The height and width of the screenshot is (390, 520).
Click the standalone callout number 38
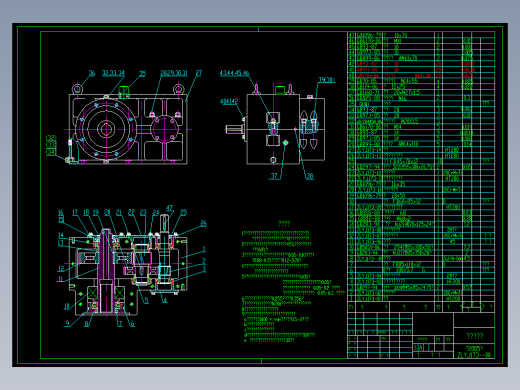tap(310, 176)
